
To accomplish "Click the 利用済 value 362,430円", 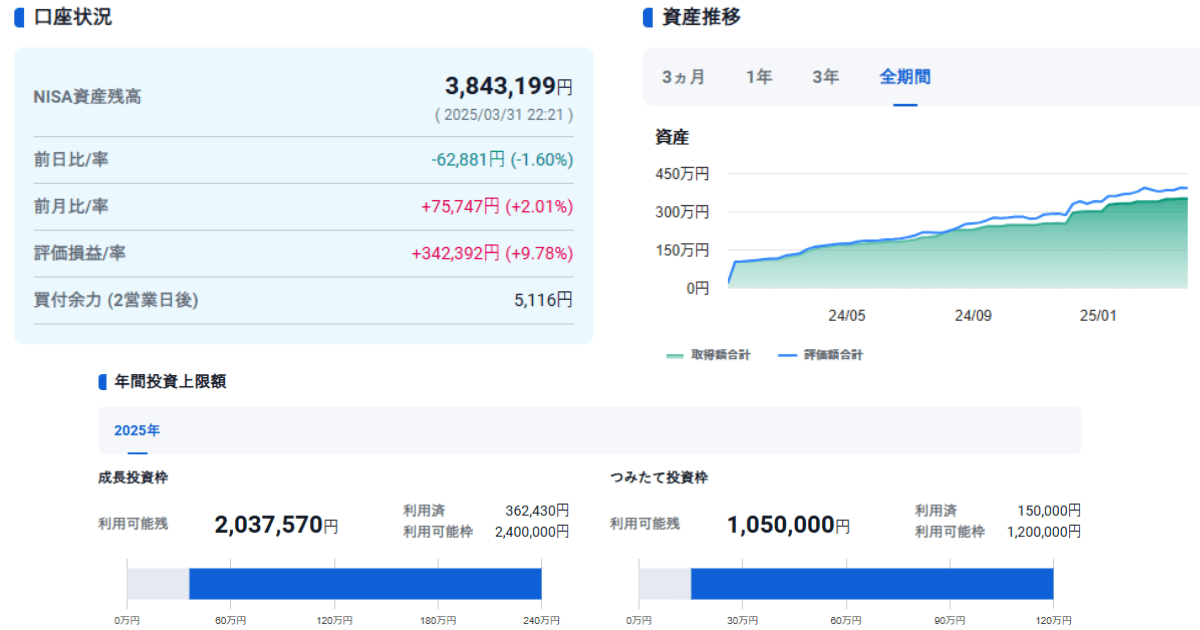I will pos(537,511).
